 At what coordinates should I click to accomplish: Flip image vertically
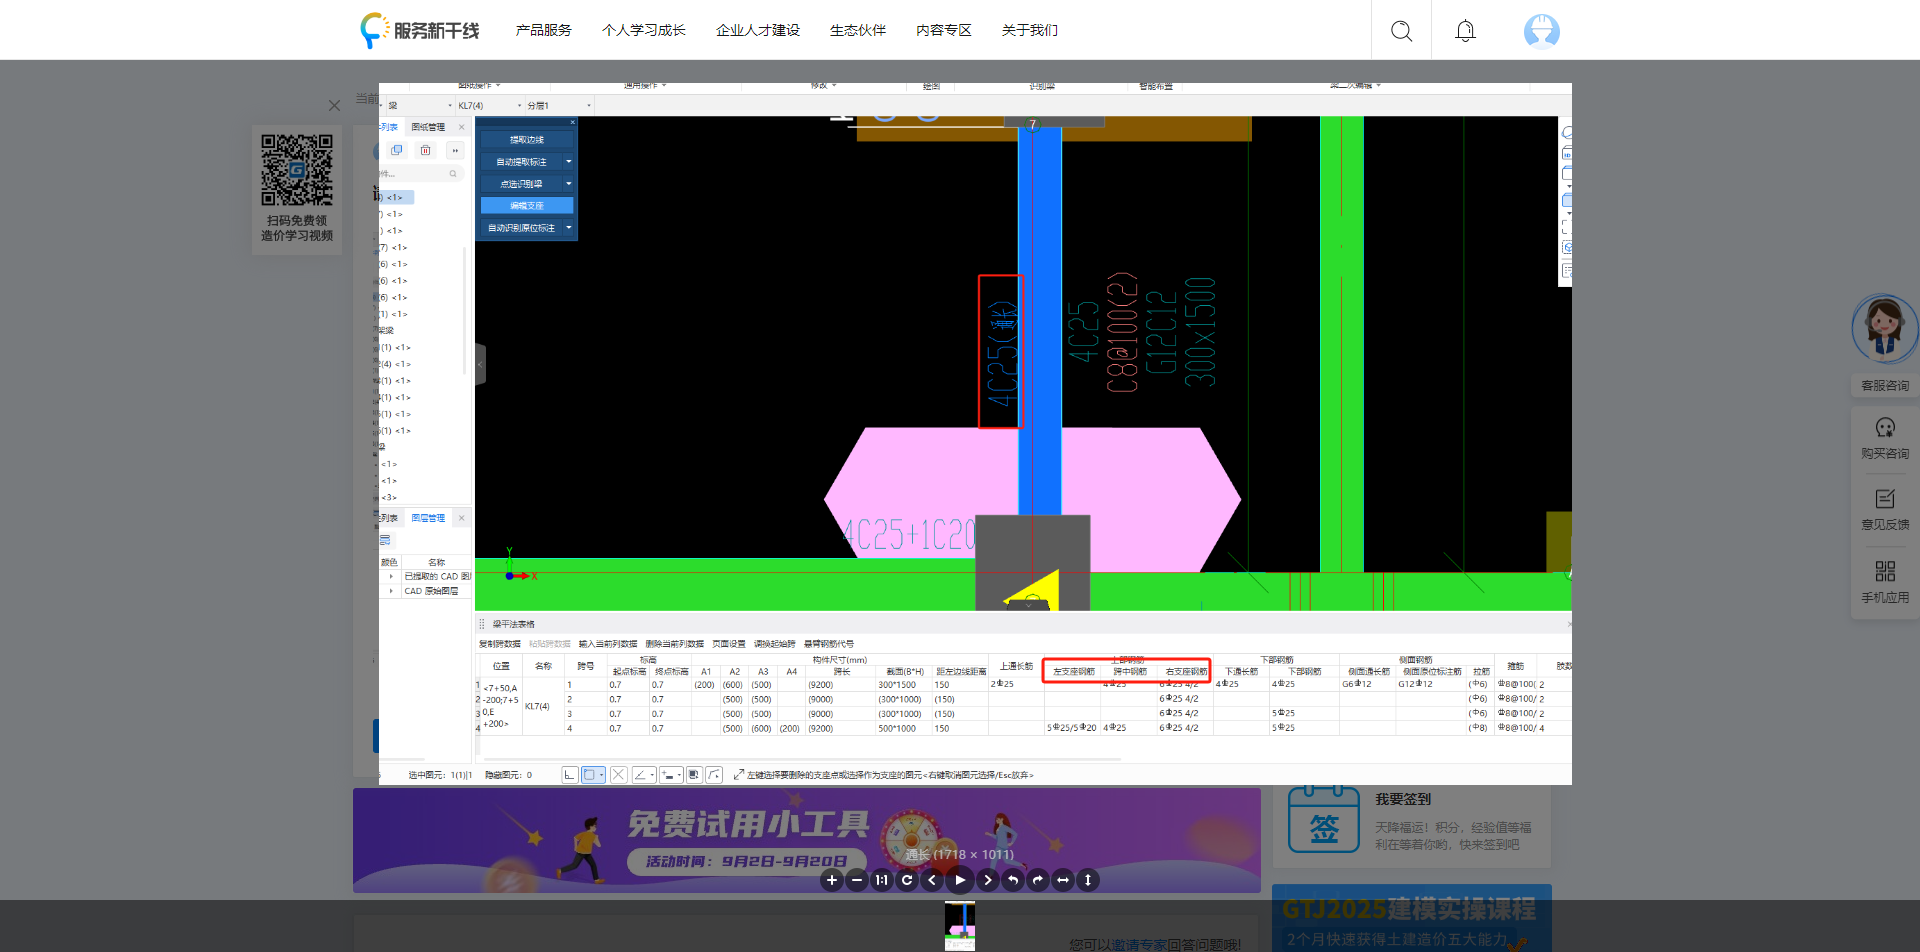(x=1088, y=880)
